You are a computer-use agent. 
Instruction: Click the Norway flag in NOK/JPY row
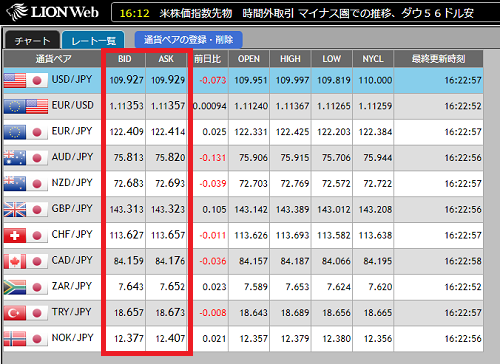15,339
